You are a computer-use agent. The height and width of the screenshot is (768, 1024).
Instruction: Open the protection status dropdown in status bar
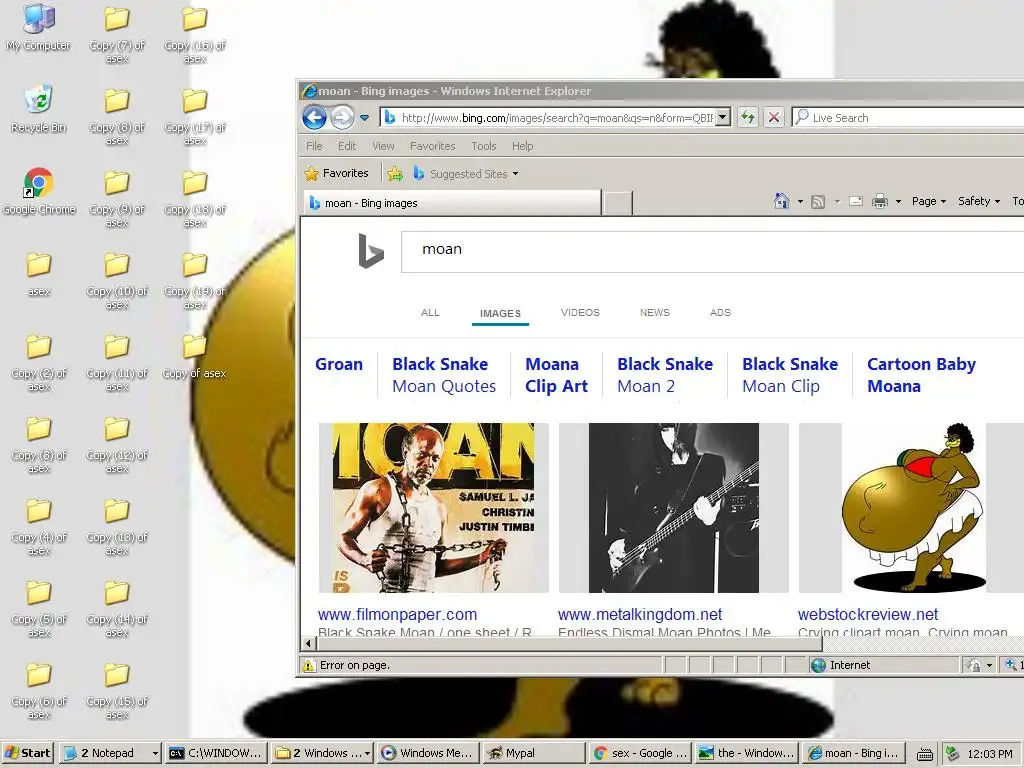[989, 665]
